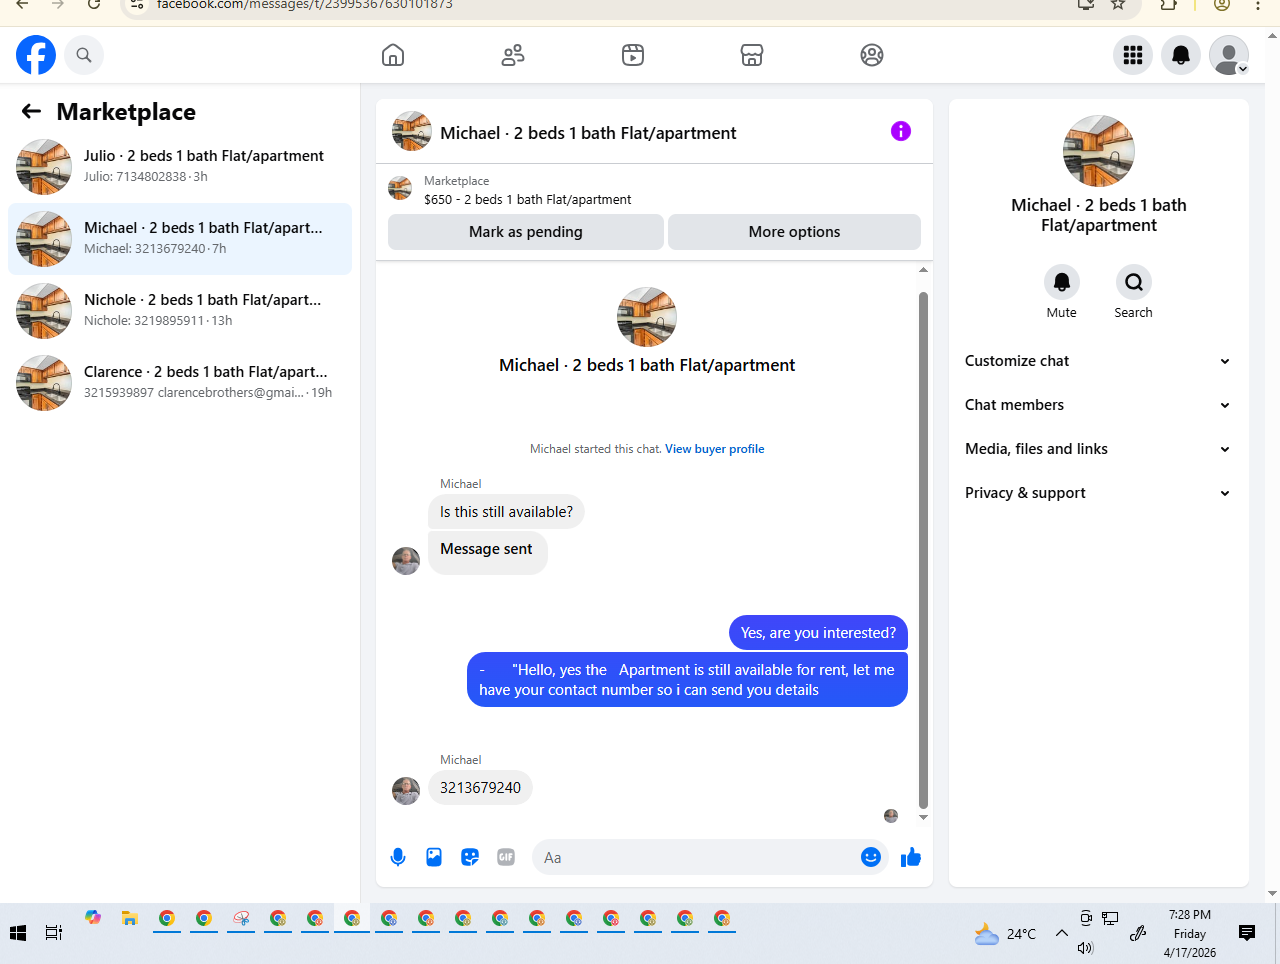The image size is (1280, 964).
Task: Click the message bubble 3213679240
Action: [x=480, y=788]
